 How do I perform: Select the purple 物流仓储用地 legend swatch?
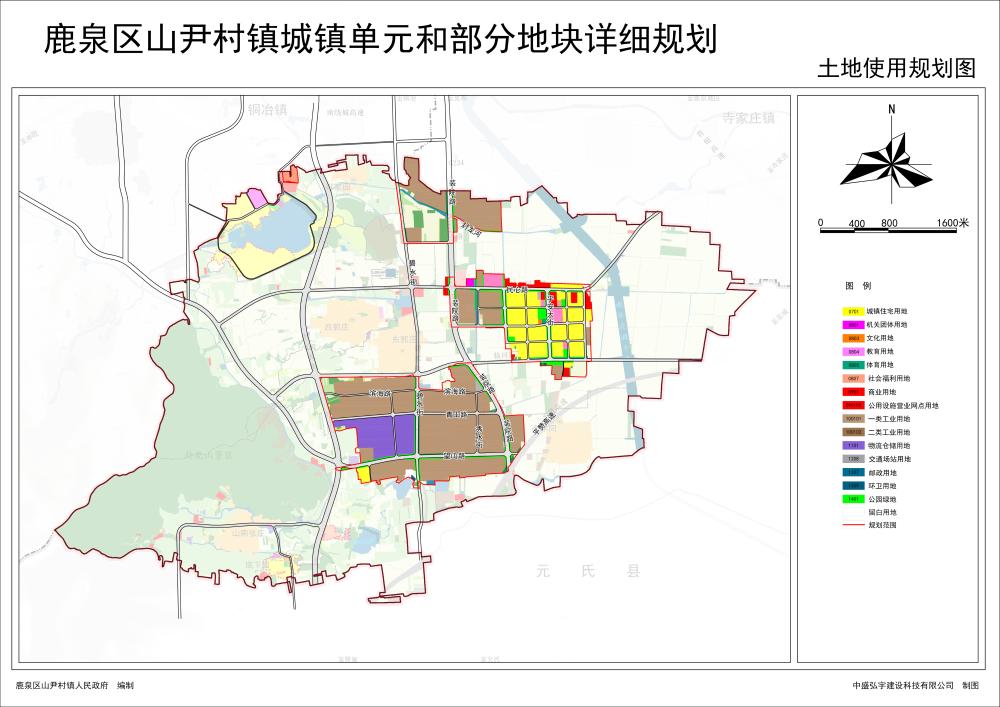(854, 445)
